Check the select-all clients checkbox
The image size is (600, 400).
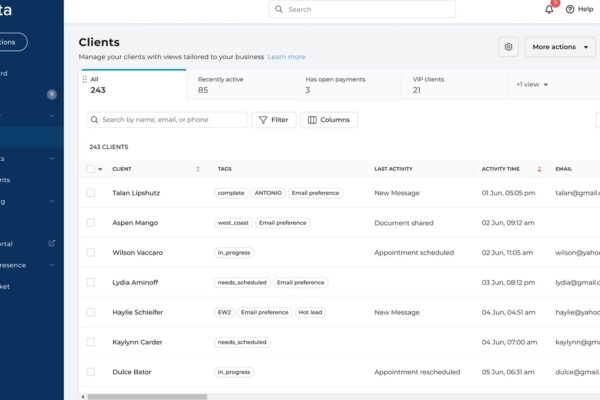pos(91,169)
